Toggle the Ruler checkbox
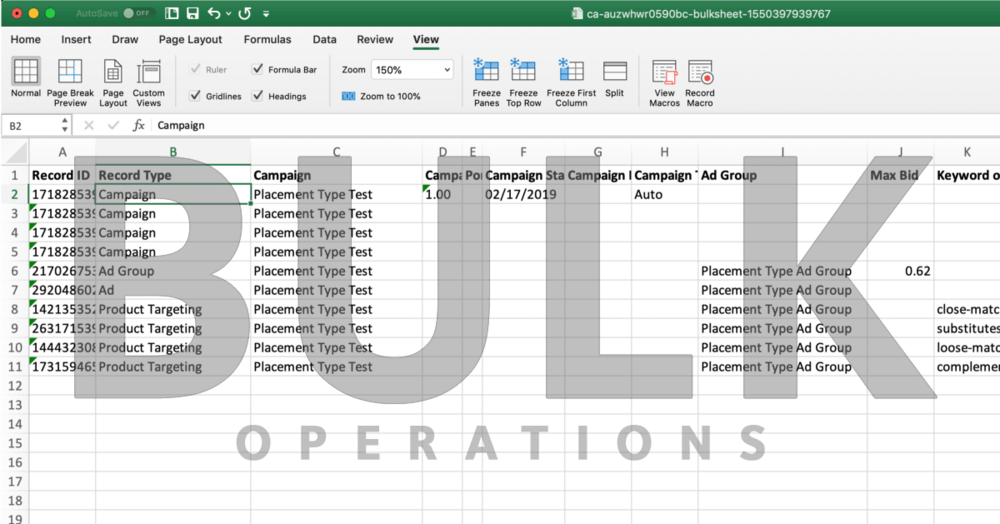This screenshot has width=1000, height=524. (x=195, y=69)
